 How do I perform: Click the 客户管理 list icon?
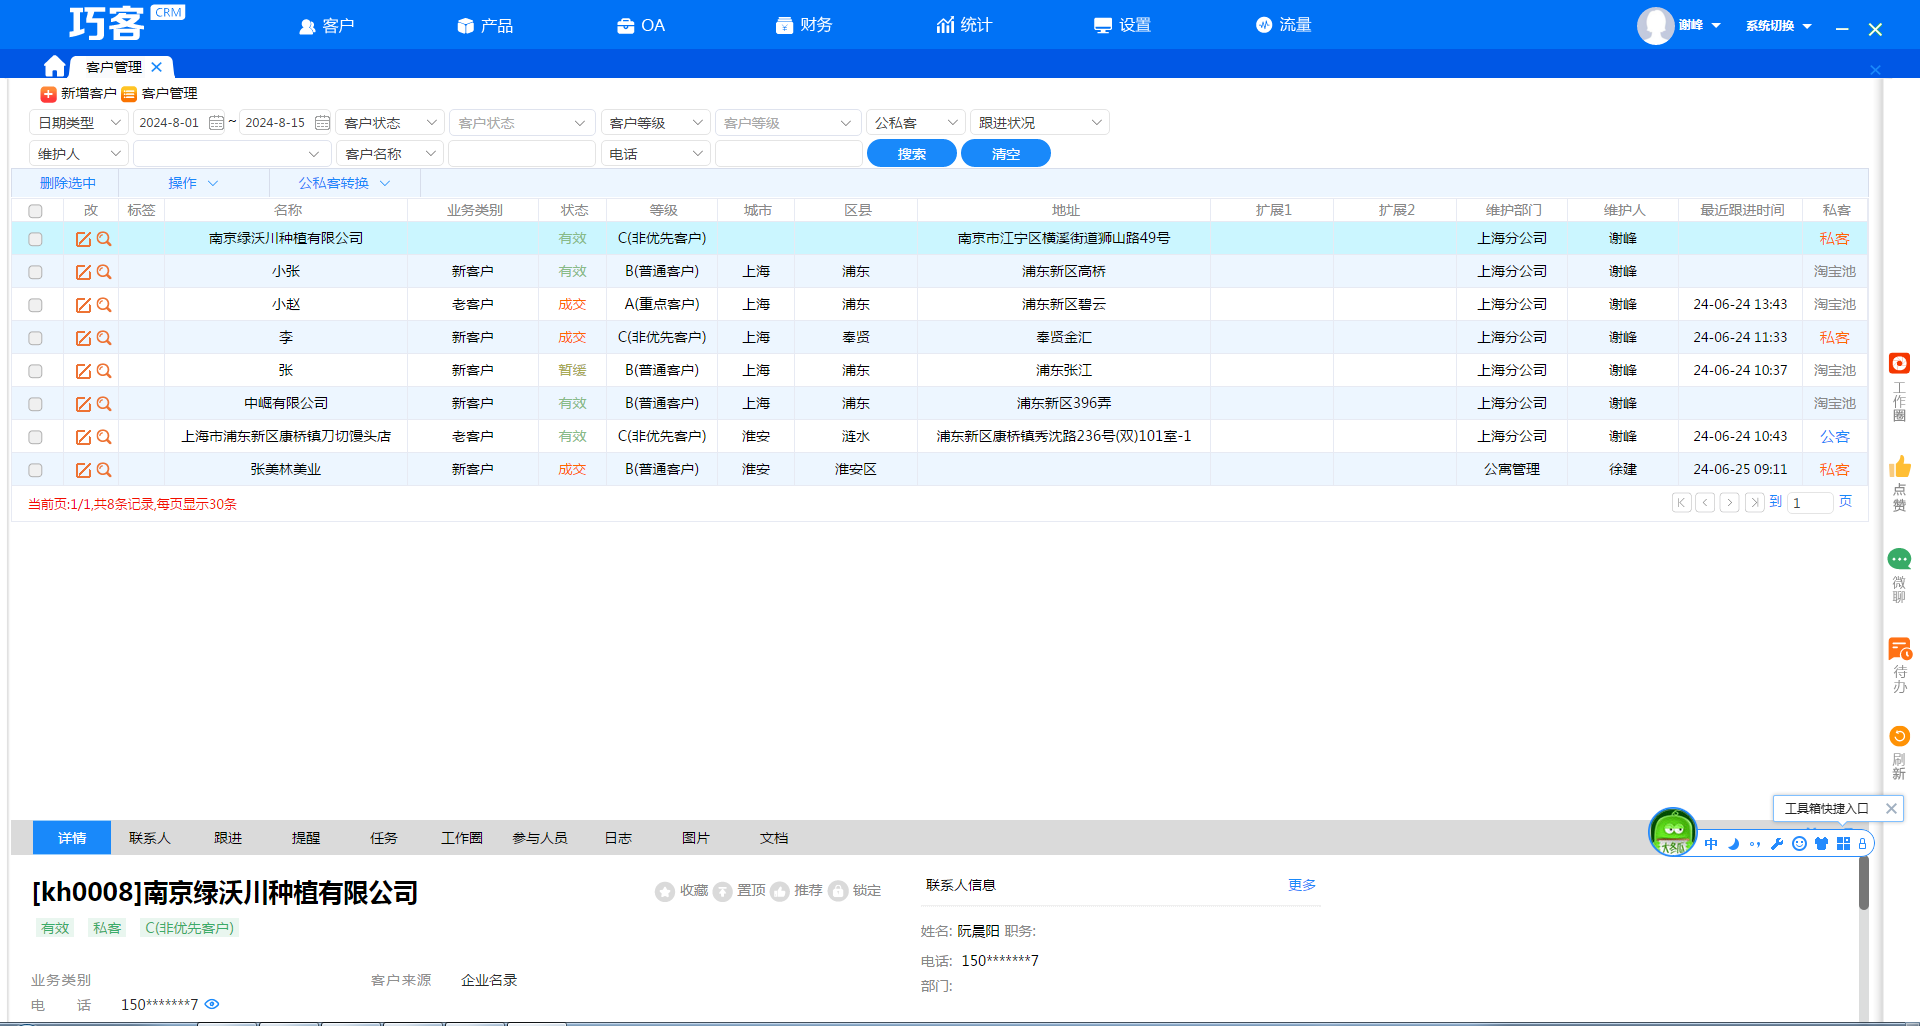point(129,94)
